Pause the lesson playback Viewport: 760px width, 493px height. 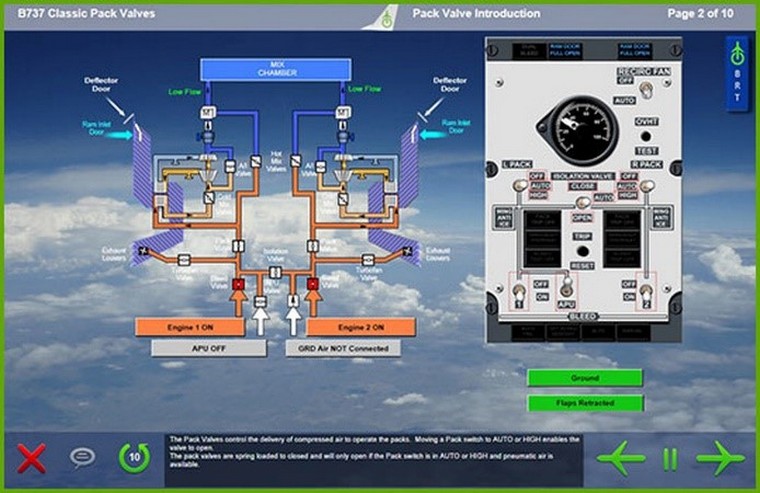pyautogui.click(x=670, y=458)
